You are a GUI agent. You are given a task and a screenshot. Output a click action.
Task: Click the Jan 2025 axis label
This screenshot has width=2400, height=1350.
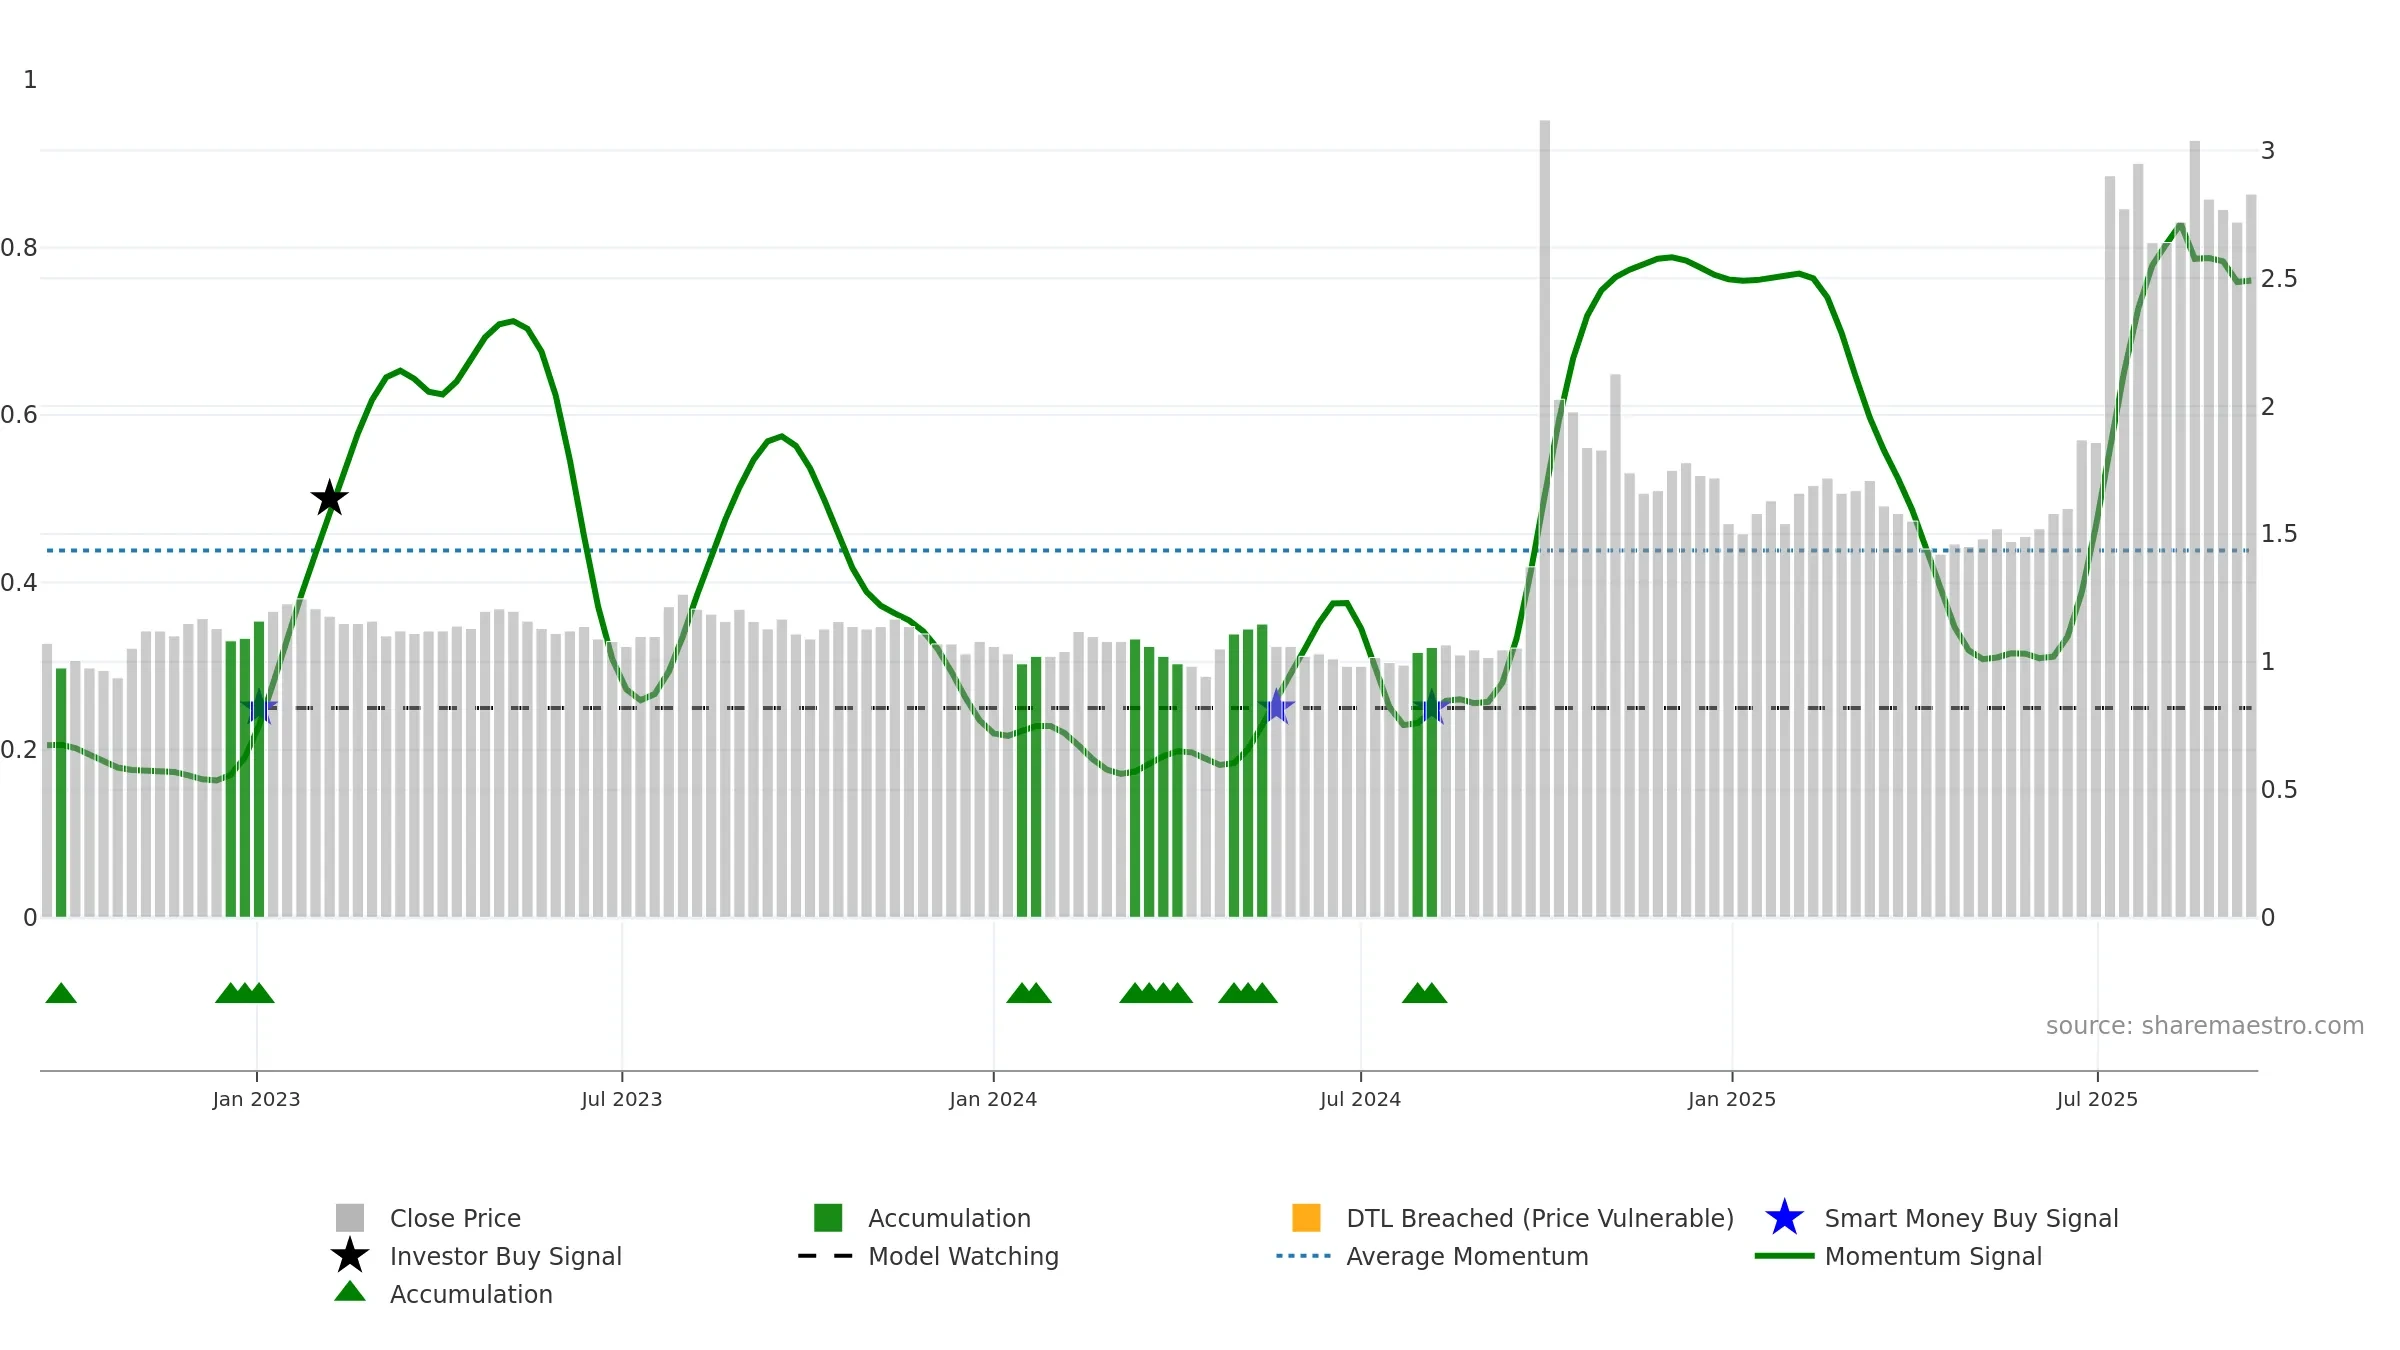pyautogui.click(x=1732, y=1100)
